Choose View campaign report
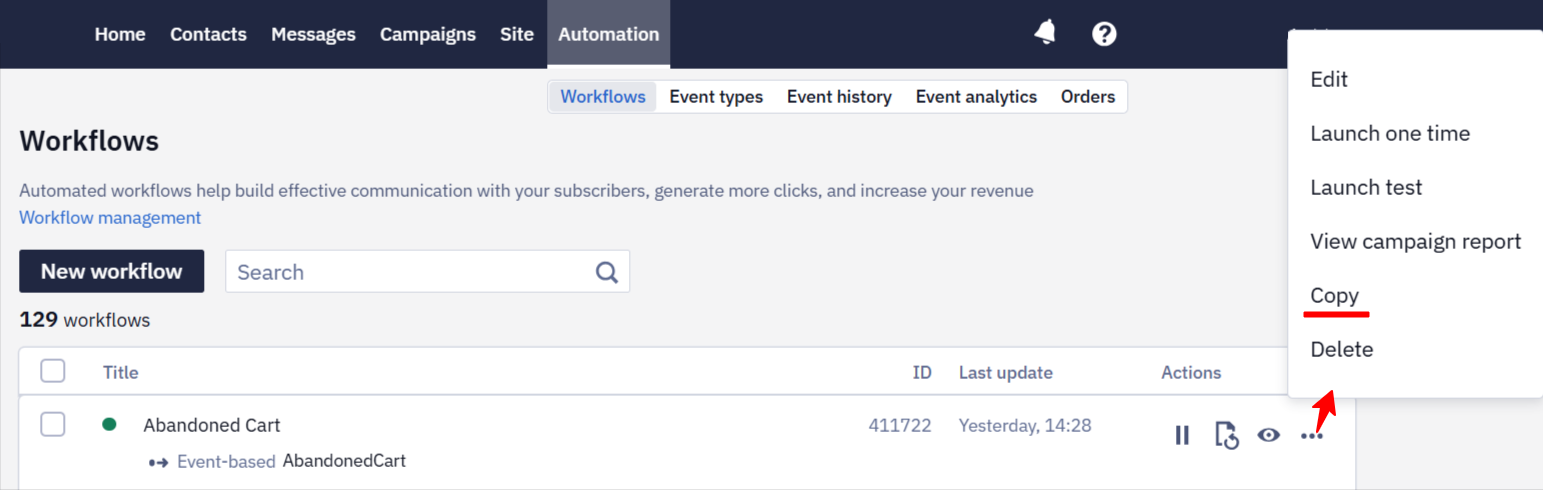This screenshot has width=1543, height=490. pos(1416,241)
